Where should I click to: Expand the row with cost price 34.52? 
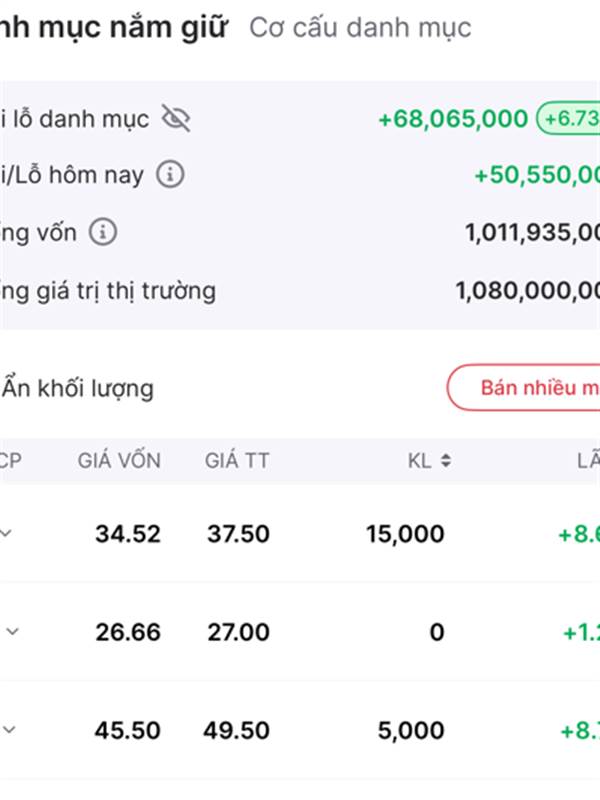click(6, 534)
